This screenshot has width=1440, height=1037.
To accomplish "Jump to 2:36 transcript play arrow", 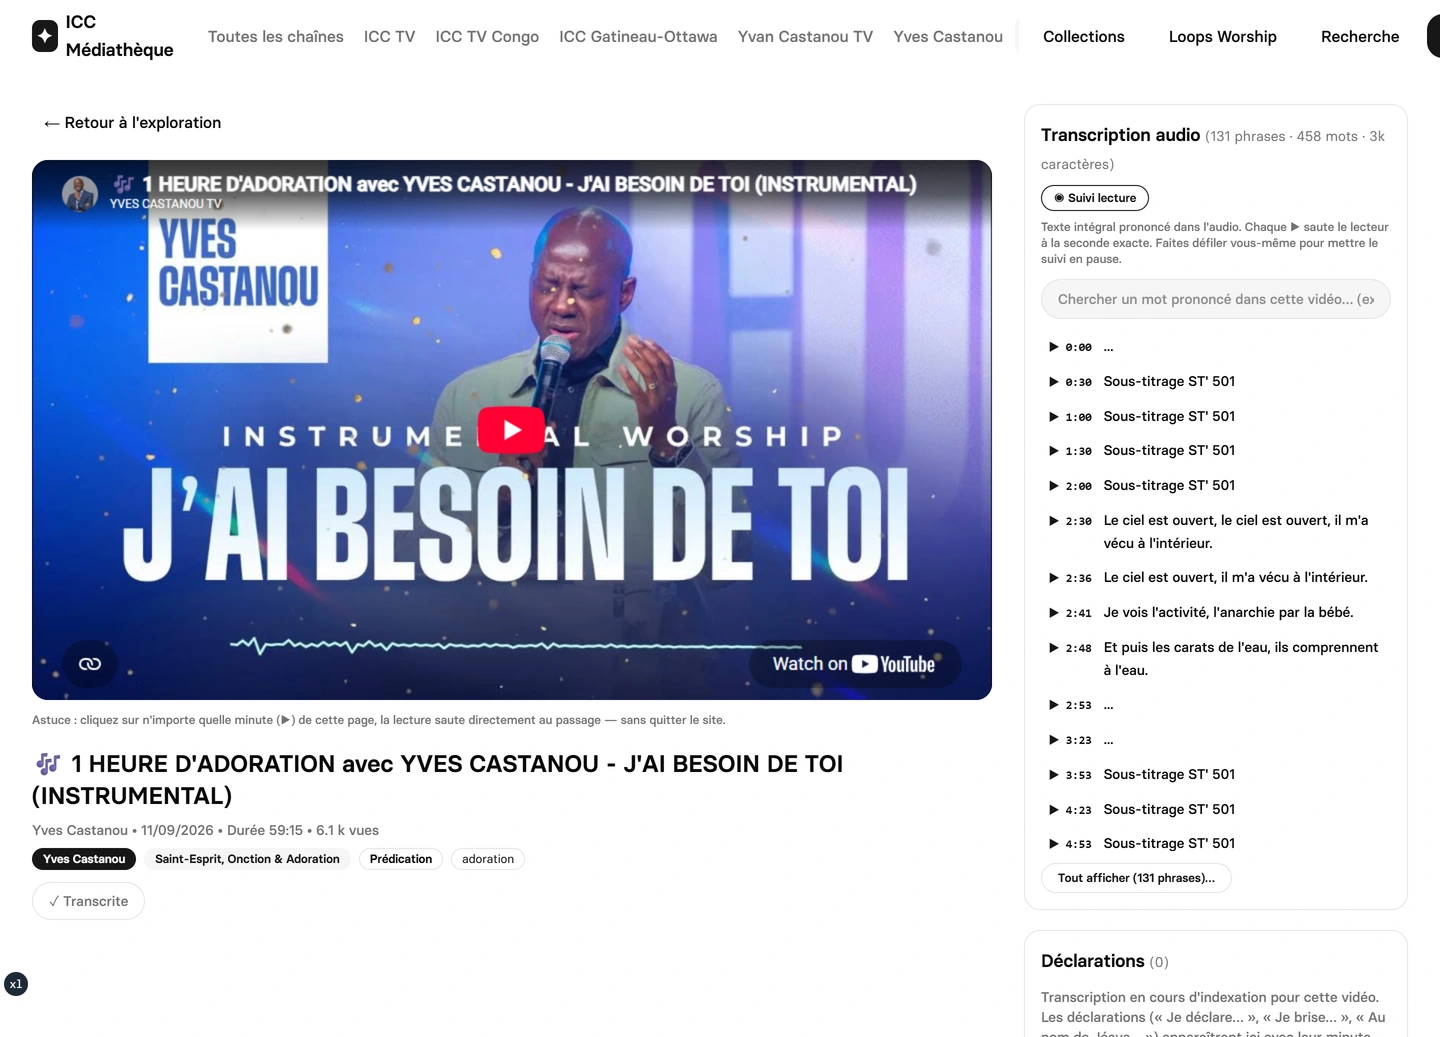I will [1053, 578].
